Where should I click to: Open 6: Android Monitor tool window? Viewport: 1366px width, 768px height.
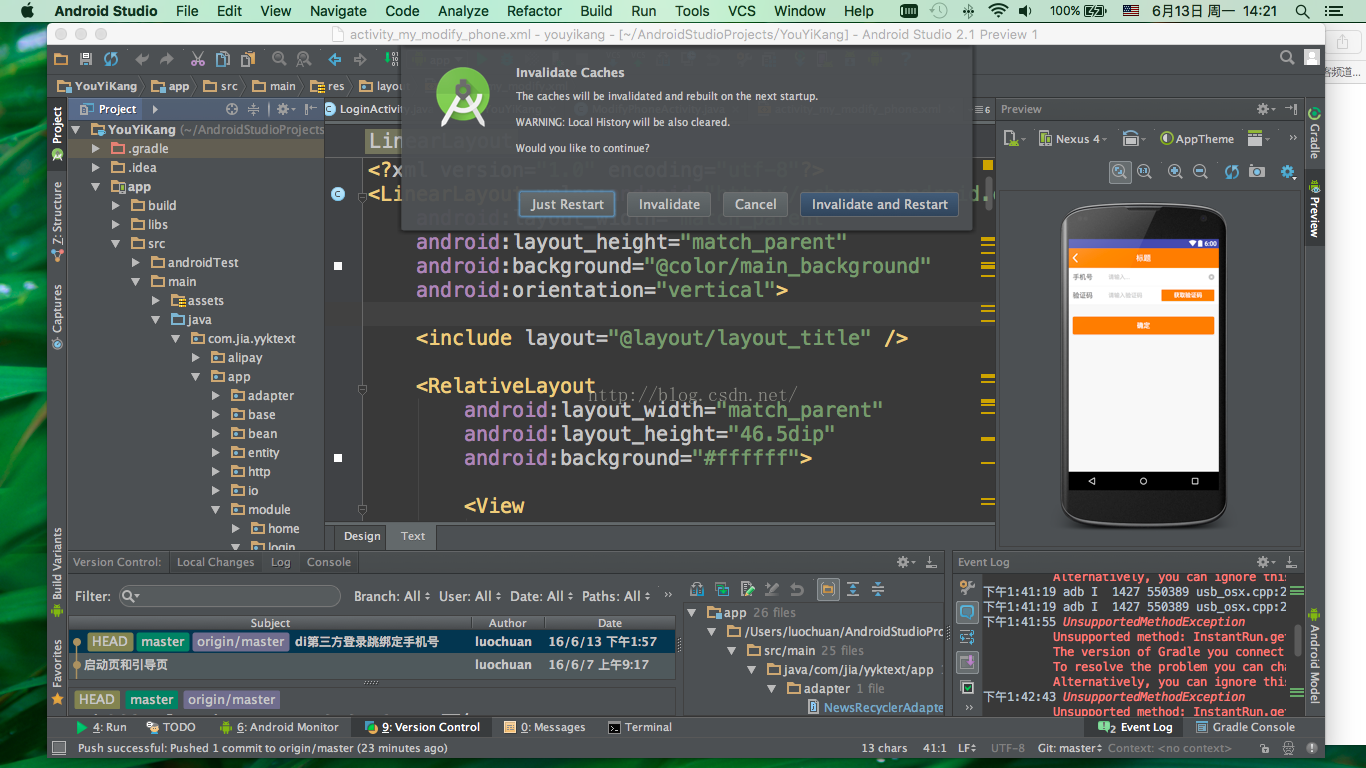279,727
